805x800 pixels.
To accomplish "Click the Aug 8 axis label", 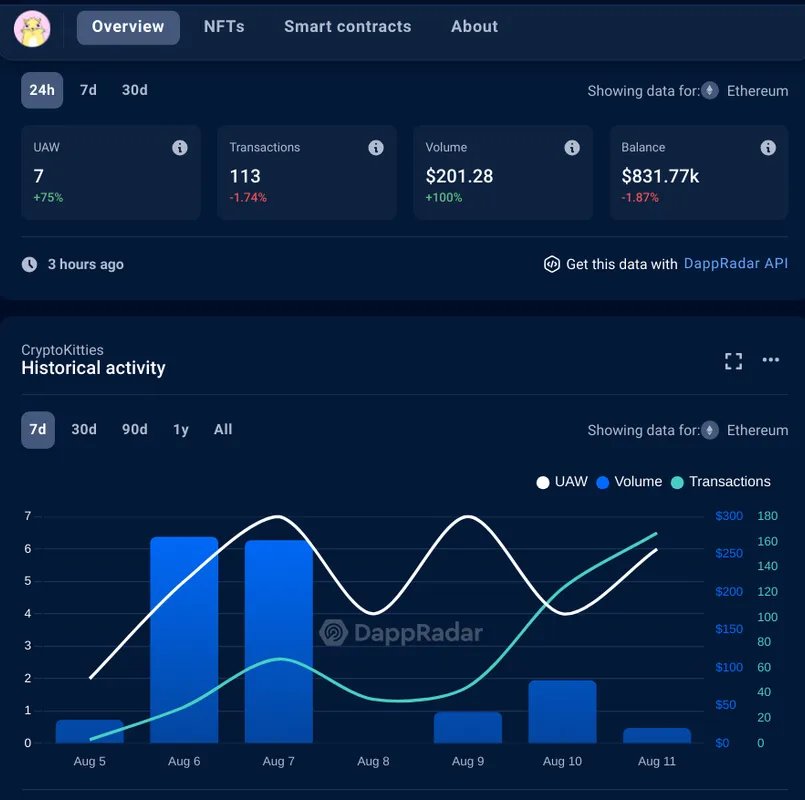I will 373,761.
